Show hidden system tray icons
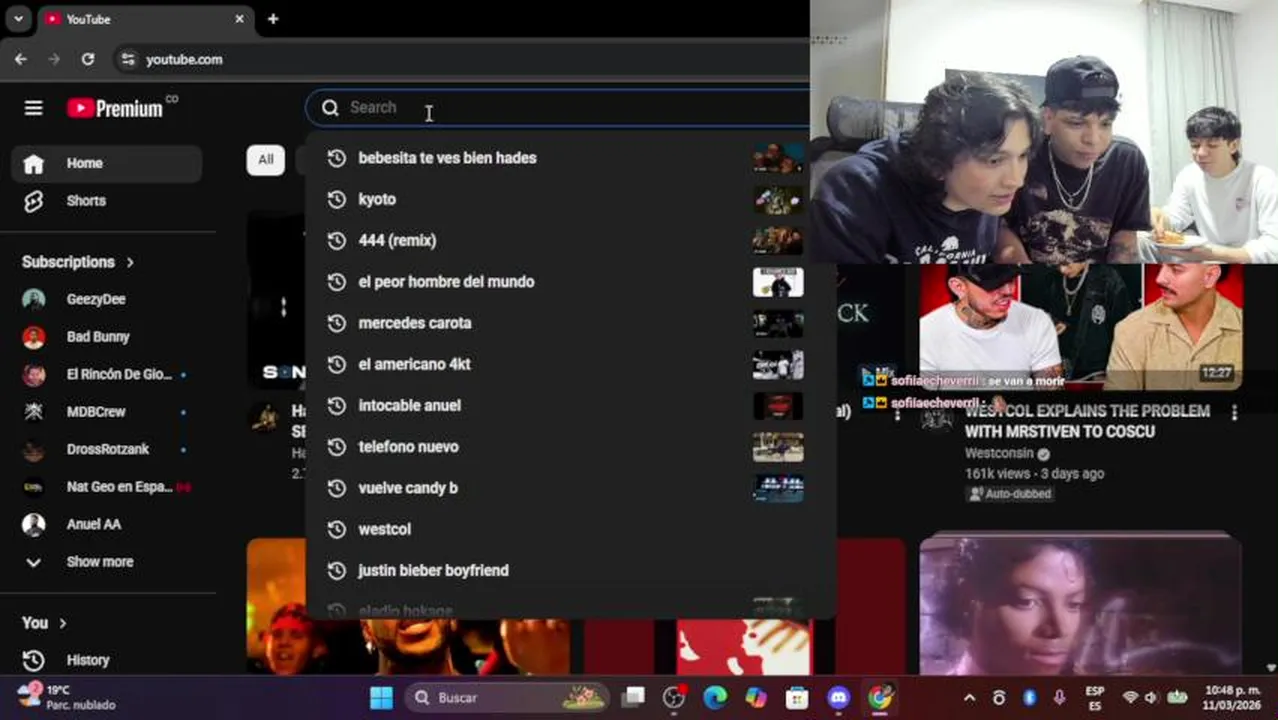The image size is (1278, 720). (969, 698)
